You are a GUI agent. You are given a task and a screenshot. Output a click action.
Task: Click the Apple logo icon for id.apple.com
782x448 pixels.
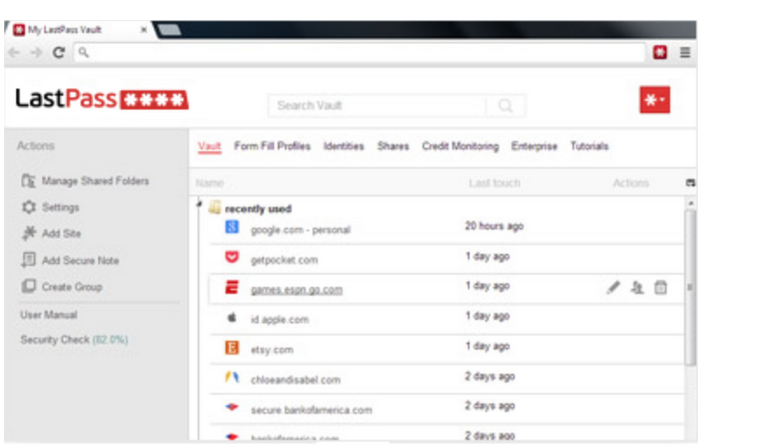(x=232, y=317)
